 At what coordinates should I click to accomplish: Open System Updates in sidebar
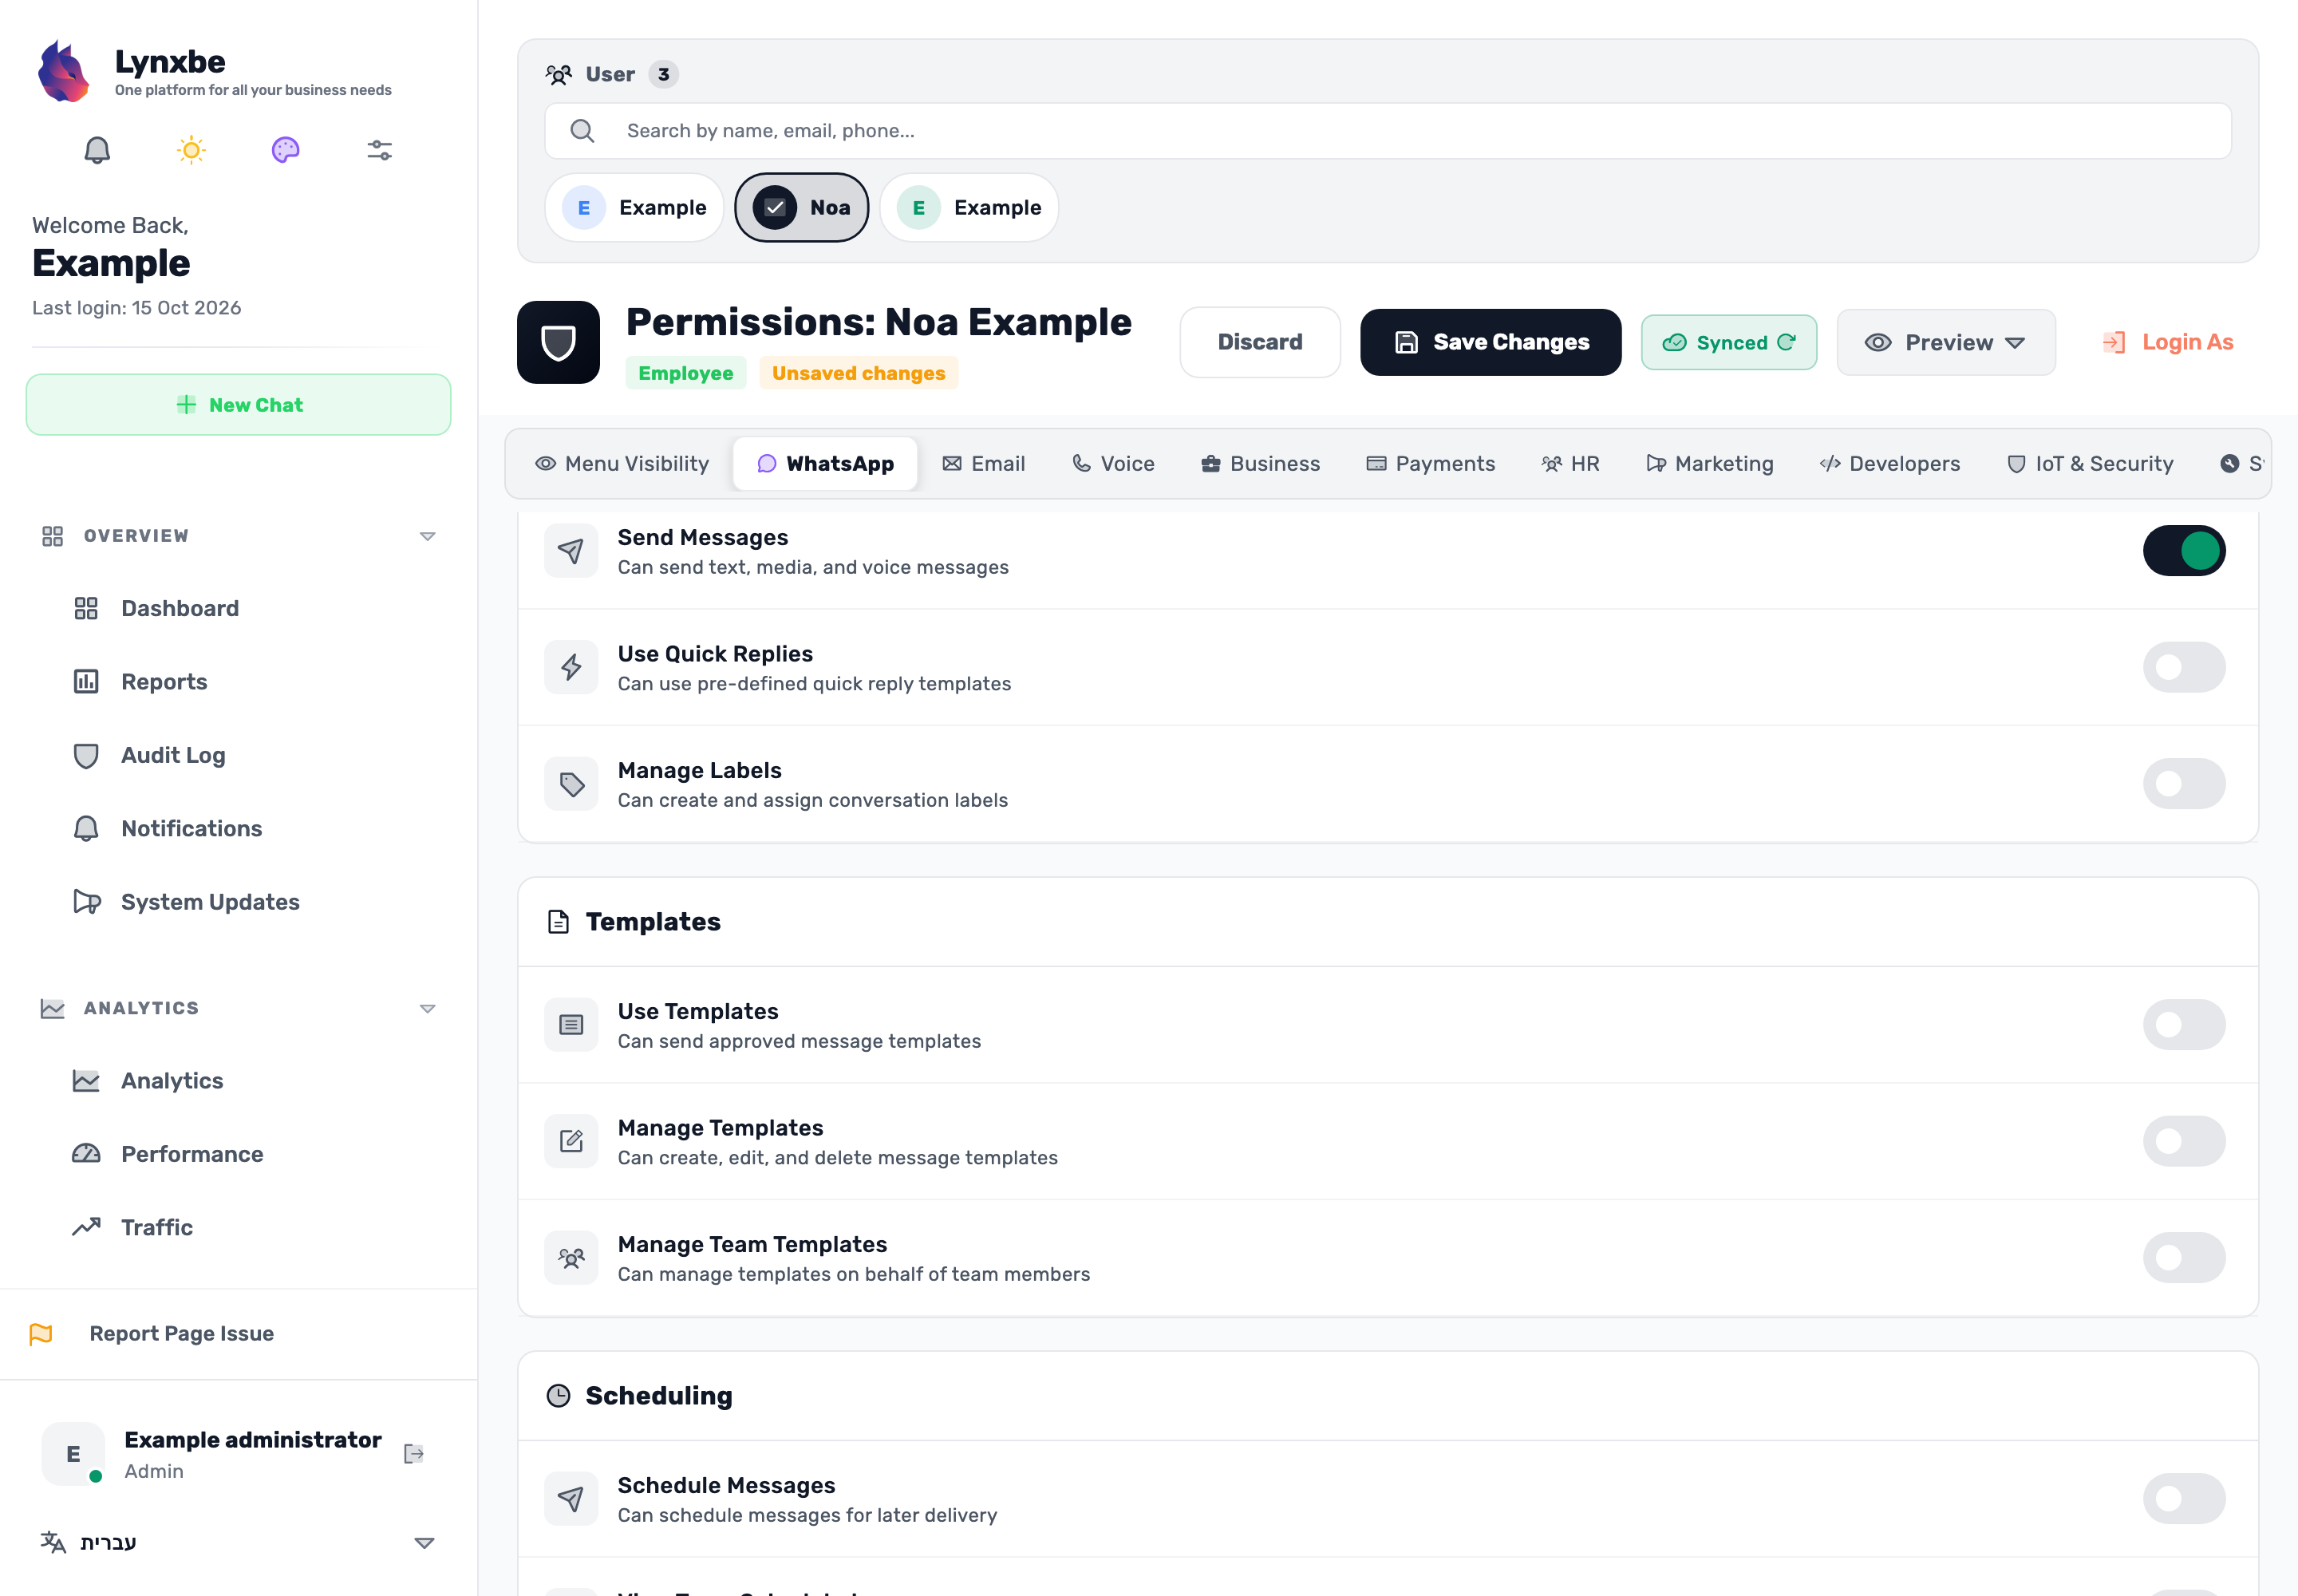tap(210, 902)
